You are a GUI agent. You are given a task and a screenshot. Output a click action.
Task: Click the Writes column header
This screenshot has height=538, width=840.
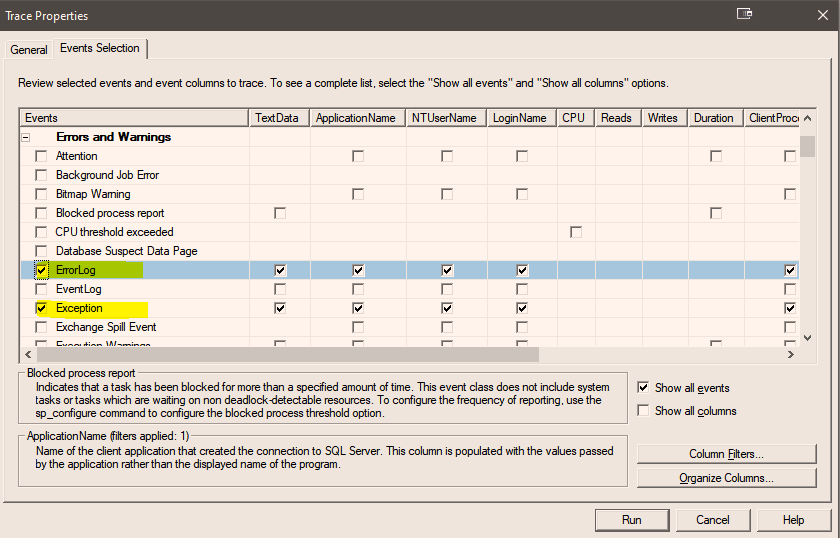pos(664,118)
